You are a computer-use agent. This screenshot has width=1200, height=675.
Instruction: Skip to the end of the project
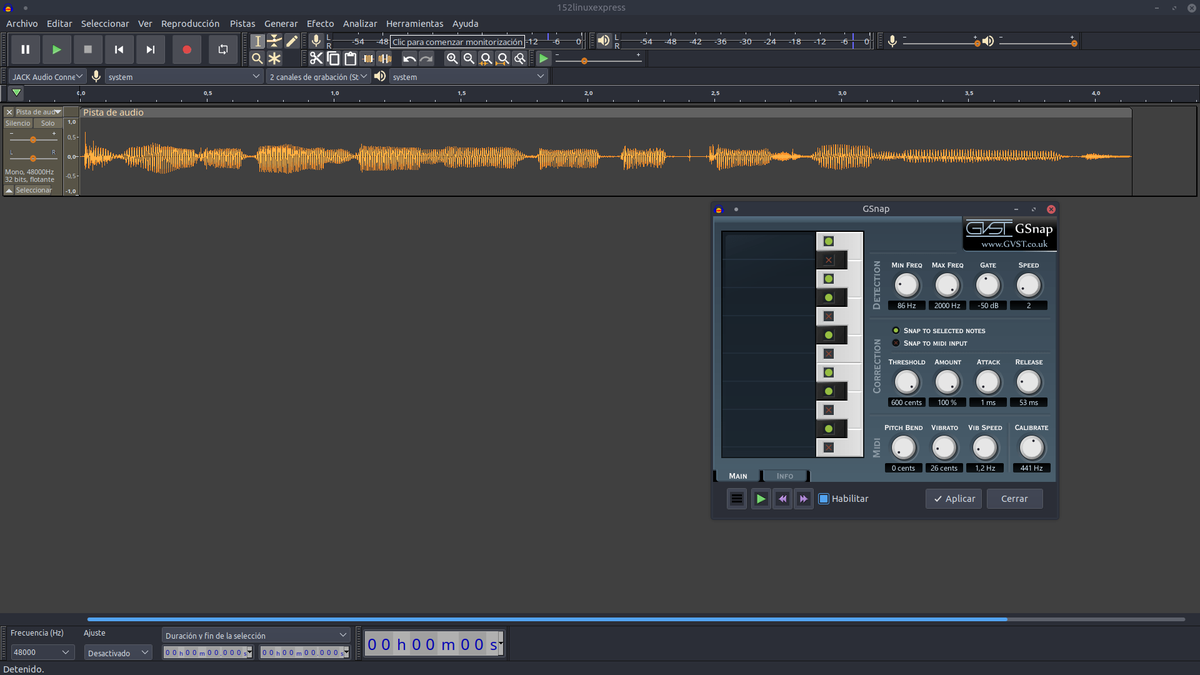[x=150, y=49]
